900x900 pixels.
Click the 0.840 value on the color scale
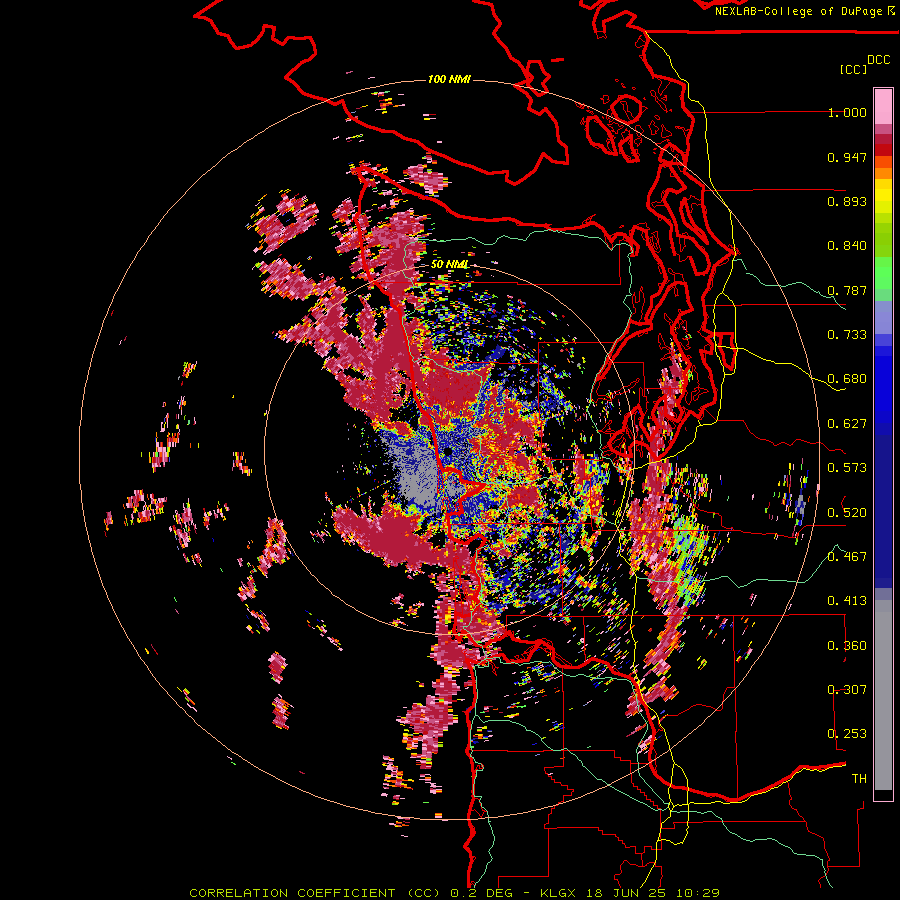(847, 246)
